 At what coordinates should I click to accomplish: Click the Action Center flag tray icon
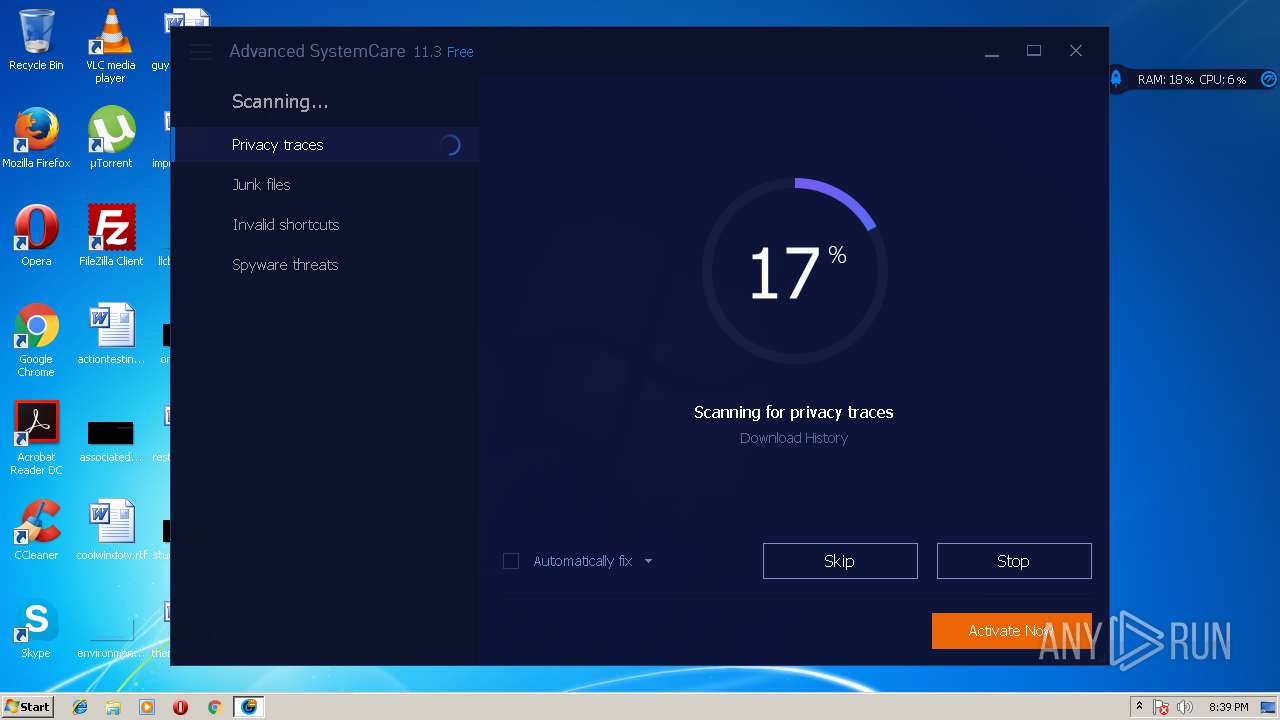click(x=1161, y=707)
